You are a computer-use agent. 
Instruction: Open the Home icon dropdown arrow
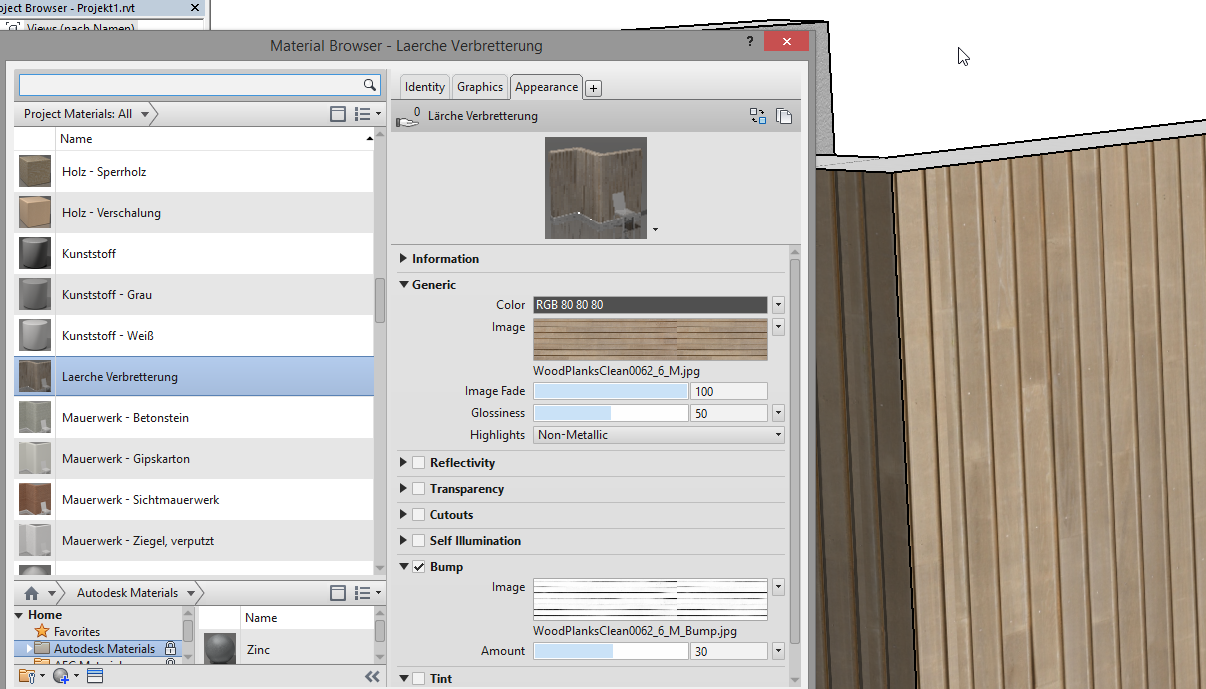click(50, 593)
